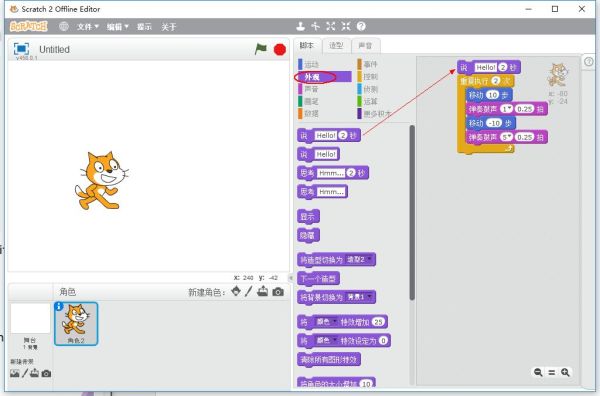The image size is (600, 396).
Task: Select the 外观 block category
Action: pyautogui.click(x=324, y=77)
